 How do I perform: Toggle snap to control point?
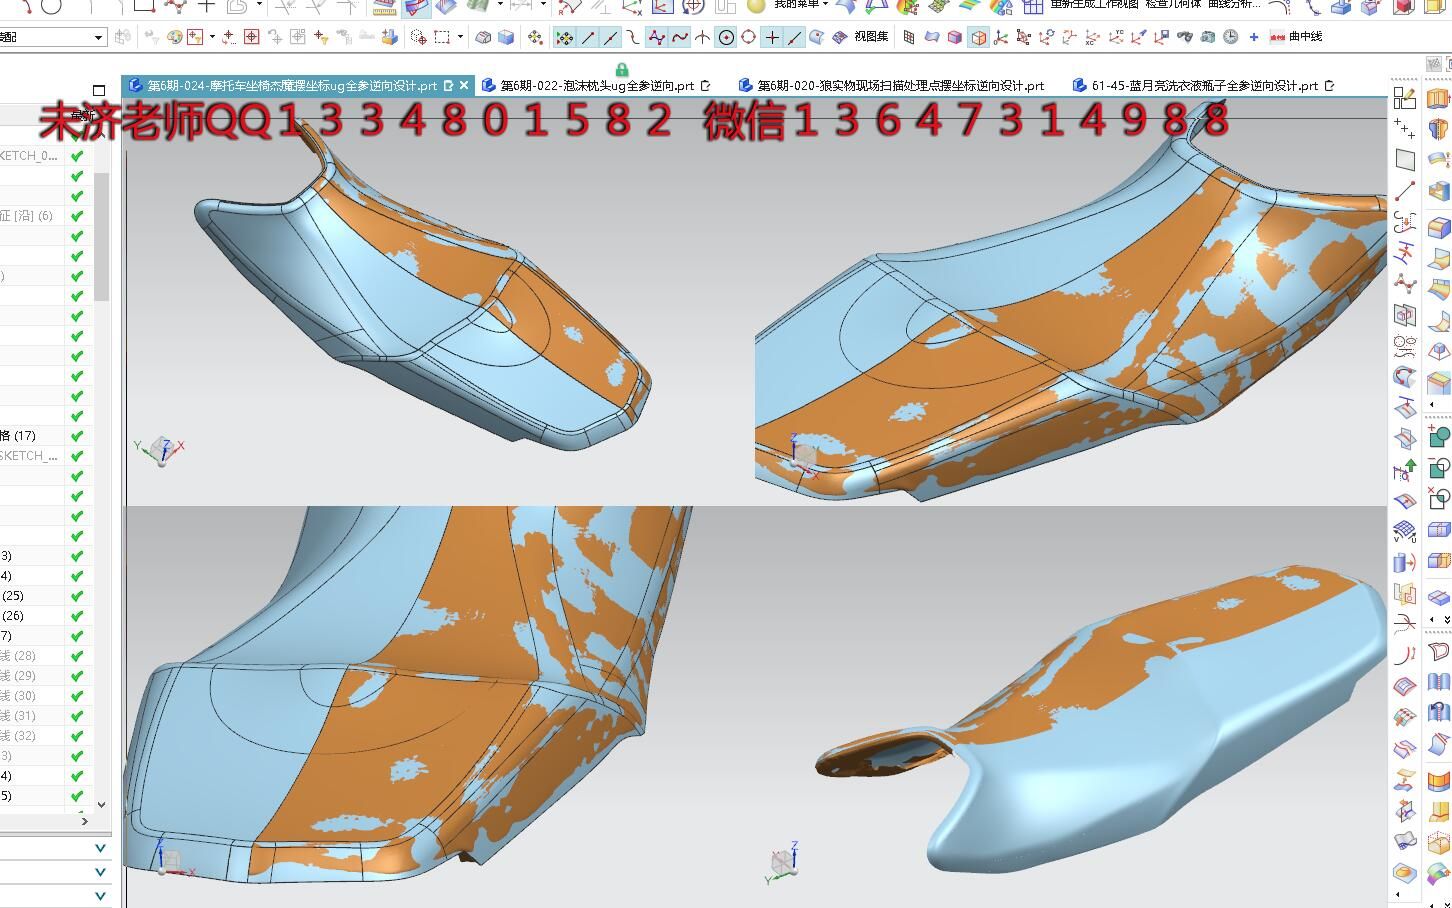click(x=633, y=37)
